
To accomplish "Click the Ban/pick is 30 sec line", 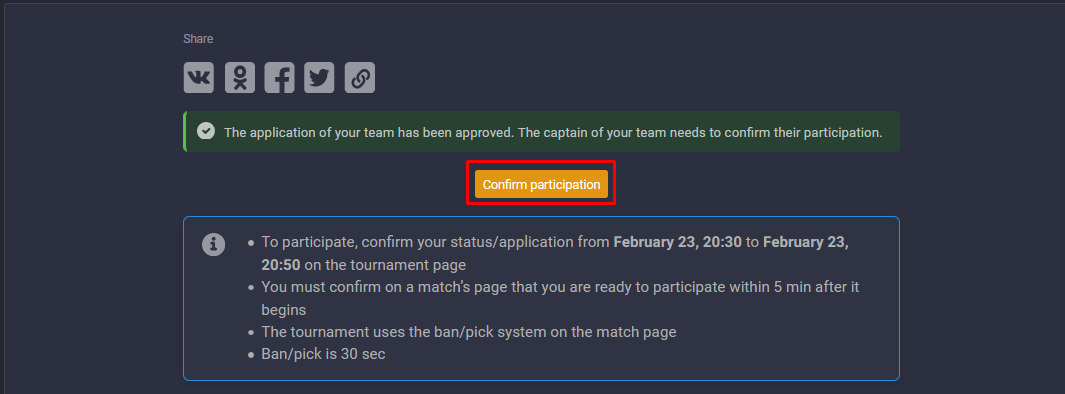I will [323, 354].
